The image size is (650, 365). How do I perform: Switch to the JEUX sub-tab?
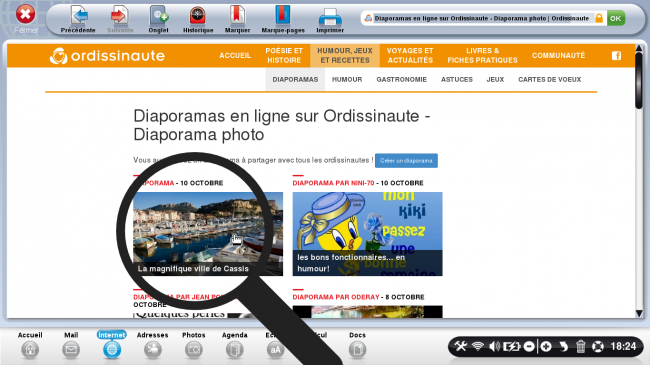click(495, 79)
